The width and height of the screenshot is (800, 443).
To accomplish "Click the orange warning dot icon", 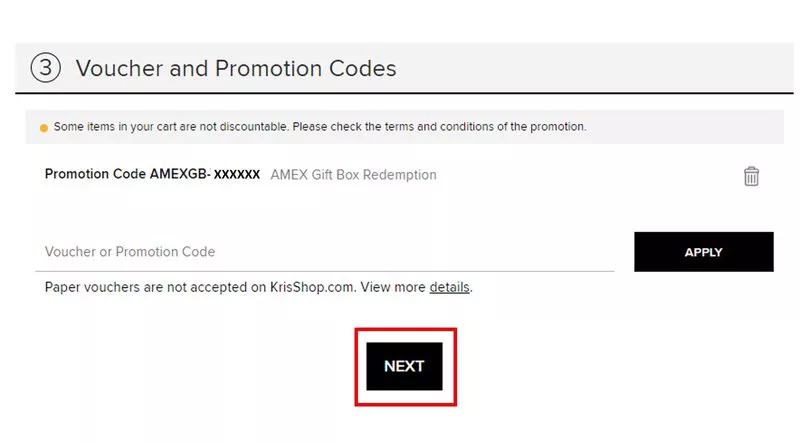I will click(x=43, y=128).
